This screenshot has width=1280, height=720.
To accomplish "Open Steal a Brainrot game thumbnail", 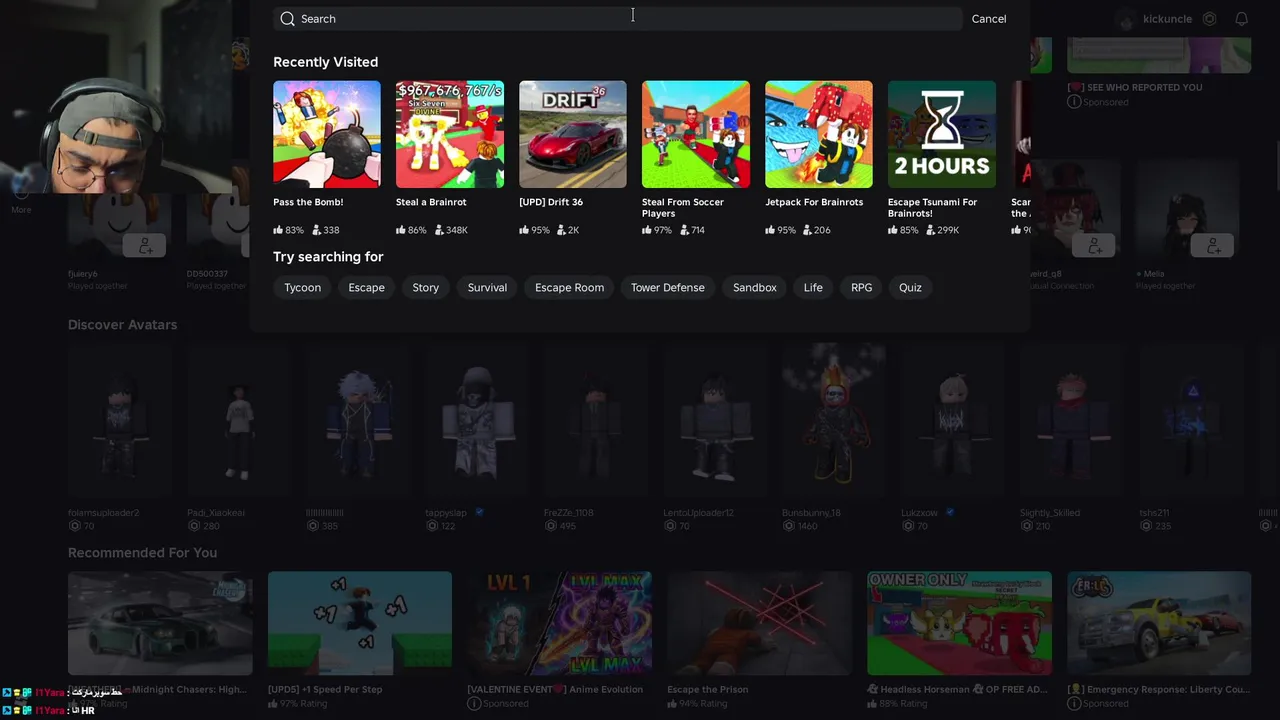I will (x=450, y=134).
